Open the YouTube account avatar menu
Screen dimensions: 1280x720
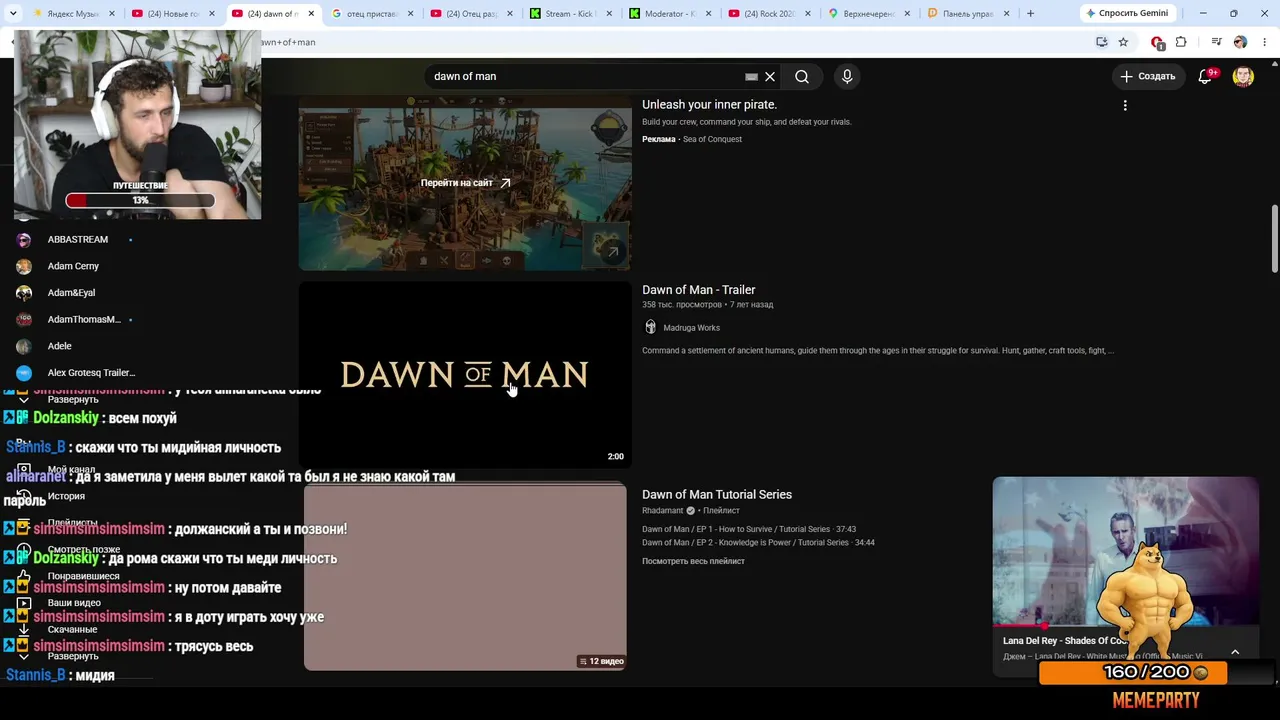1243,77
